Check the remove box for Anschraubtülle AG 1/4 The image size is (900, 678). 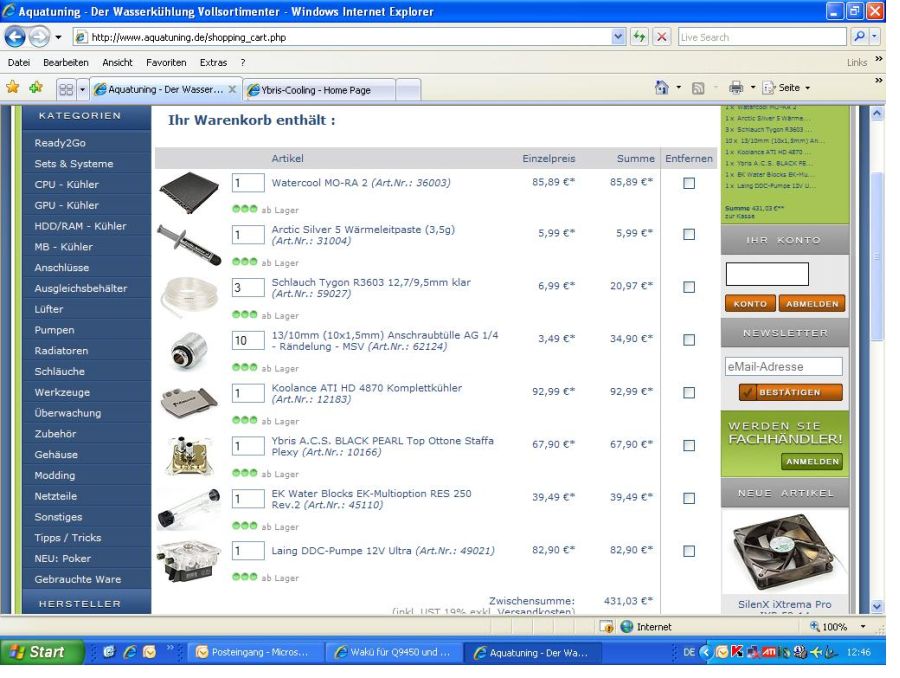[x=689, y=340]
